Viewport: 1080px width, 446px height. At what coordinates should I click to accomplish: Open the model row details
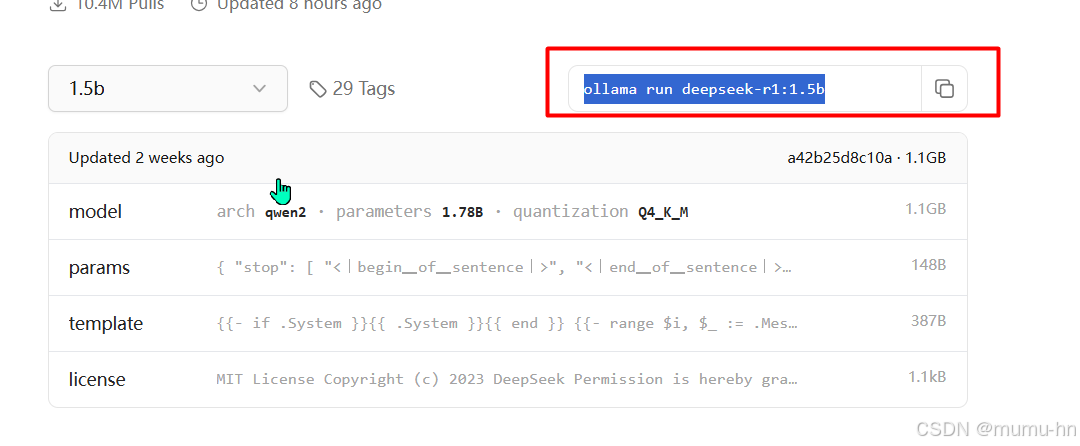(x=508, y=211)
